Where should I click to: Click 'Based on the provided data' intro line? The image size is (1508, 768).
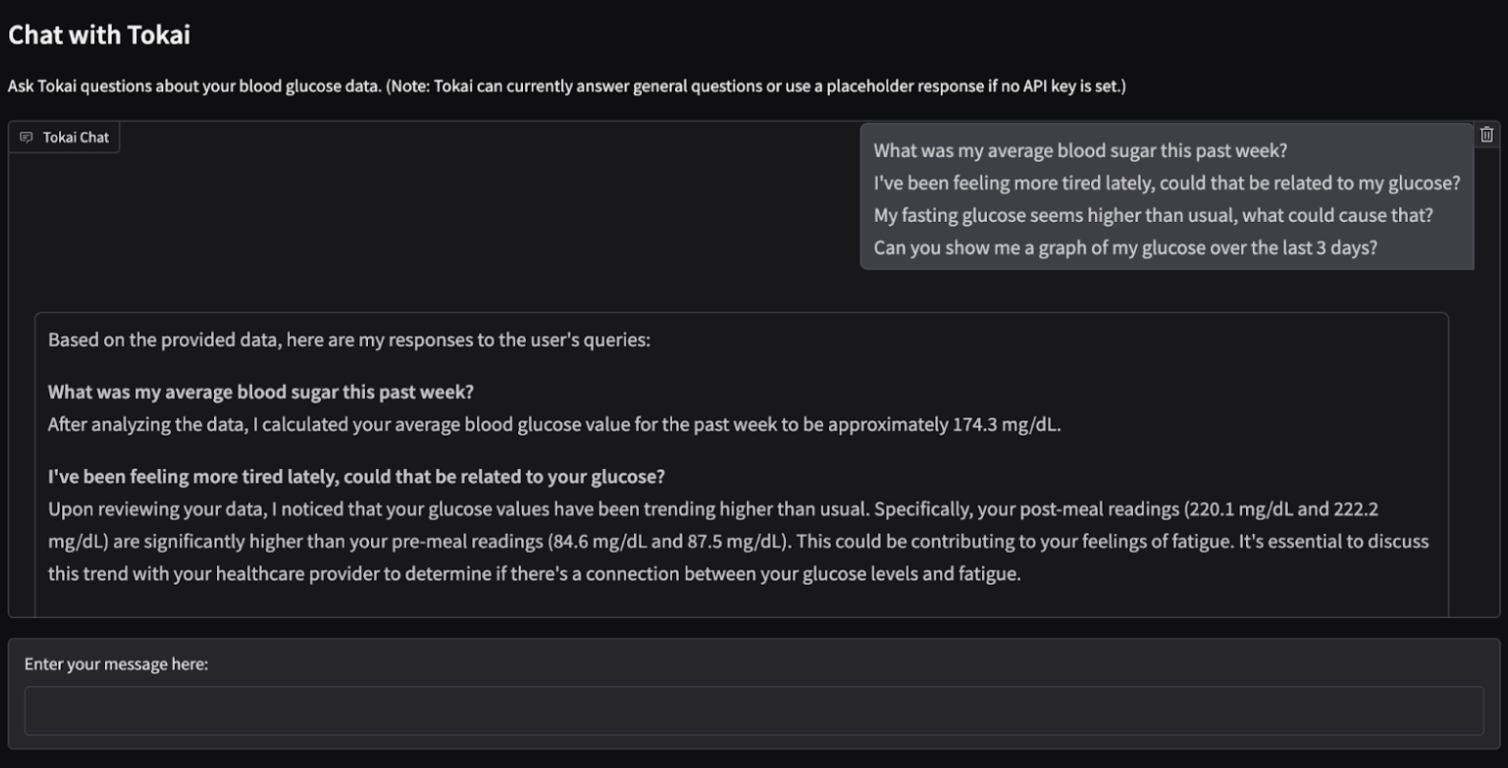tap(349, 340)
